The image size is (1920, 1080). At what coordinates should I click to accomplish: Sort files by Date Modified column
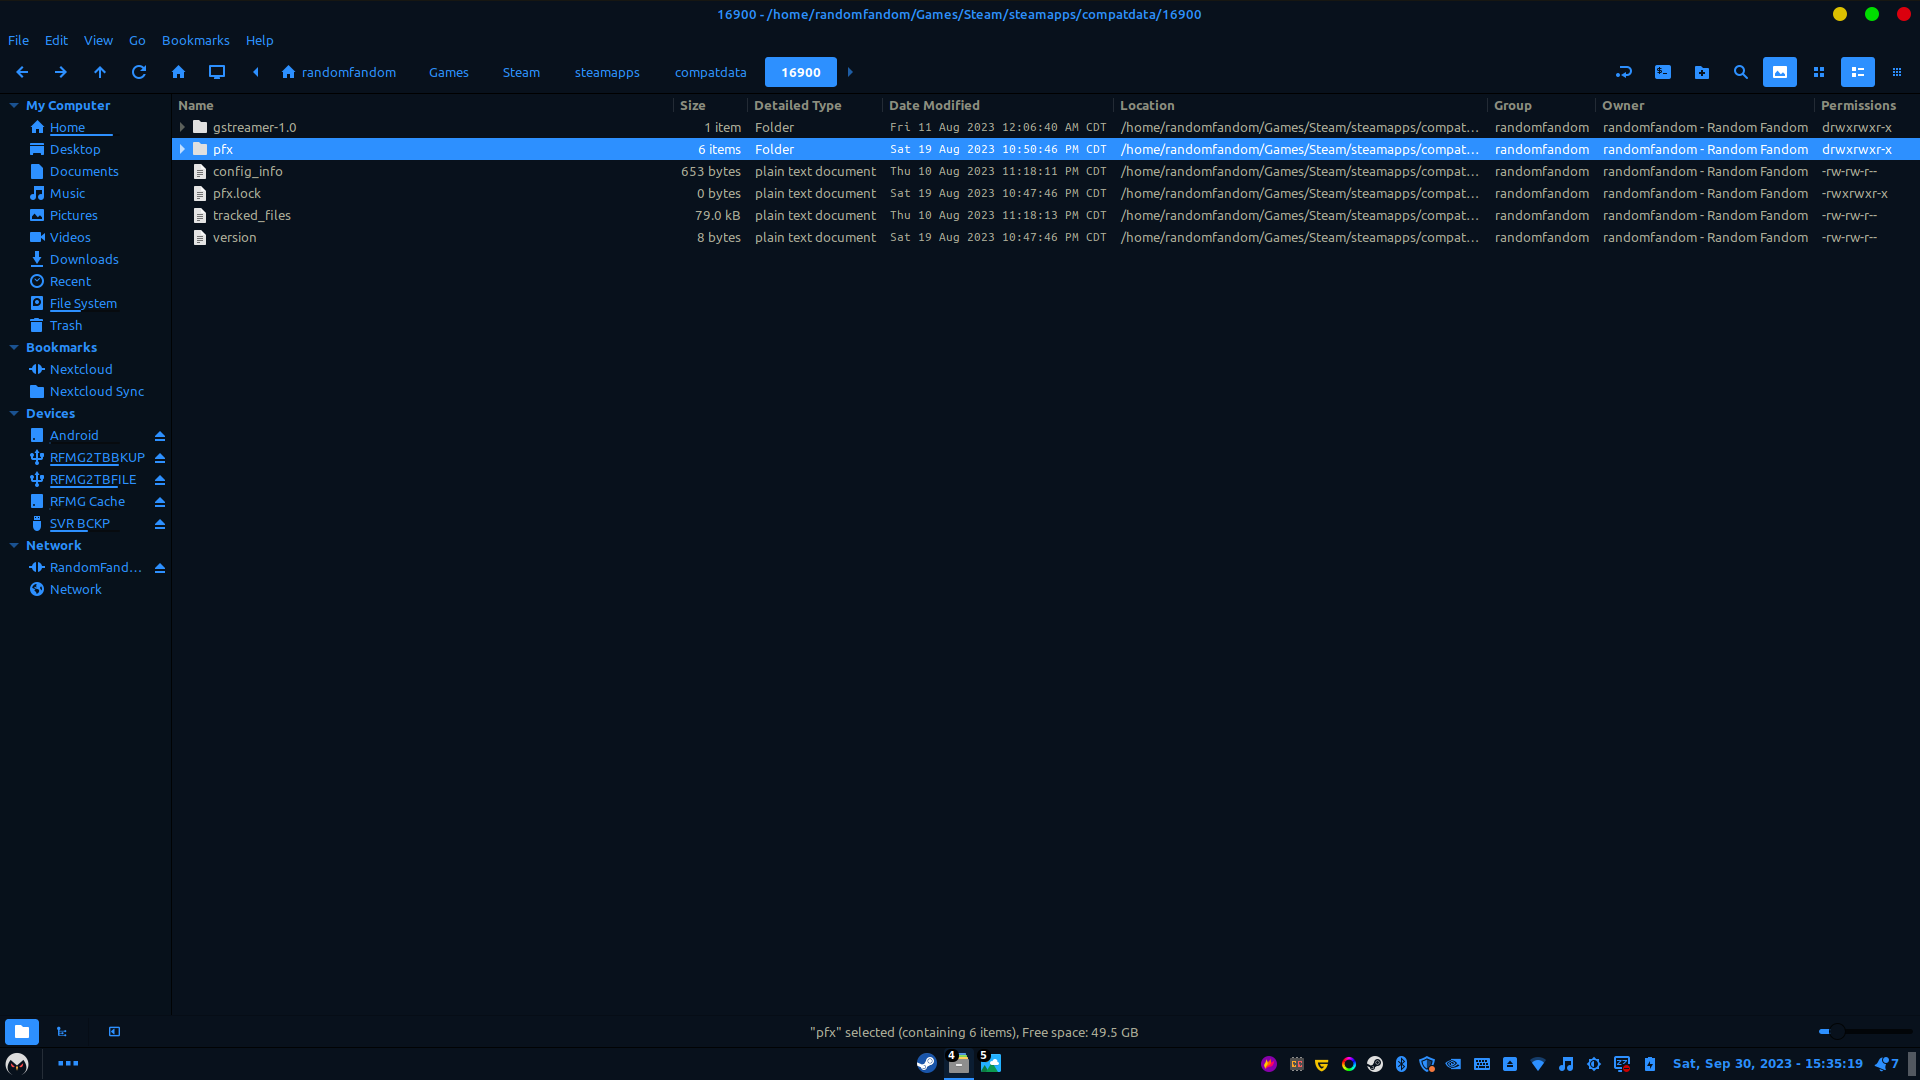pyautogui.click(x=934, y=105)
